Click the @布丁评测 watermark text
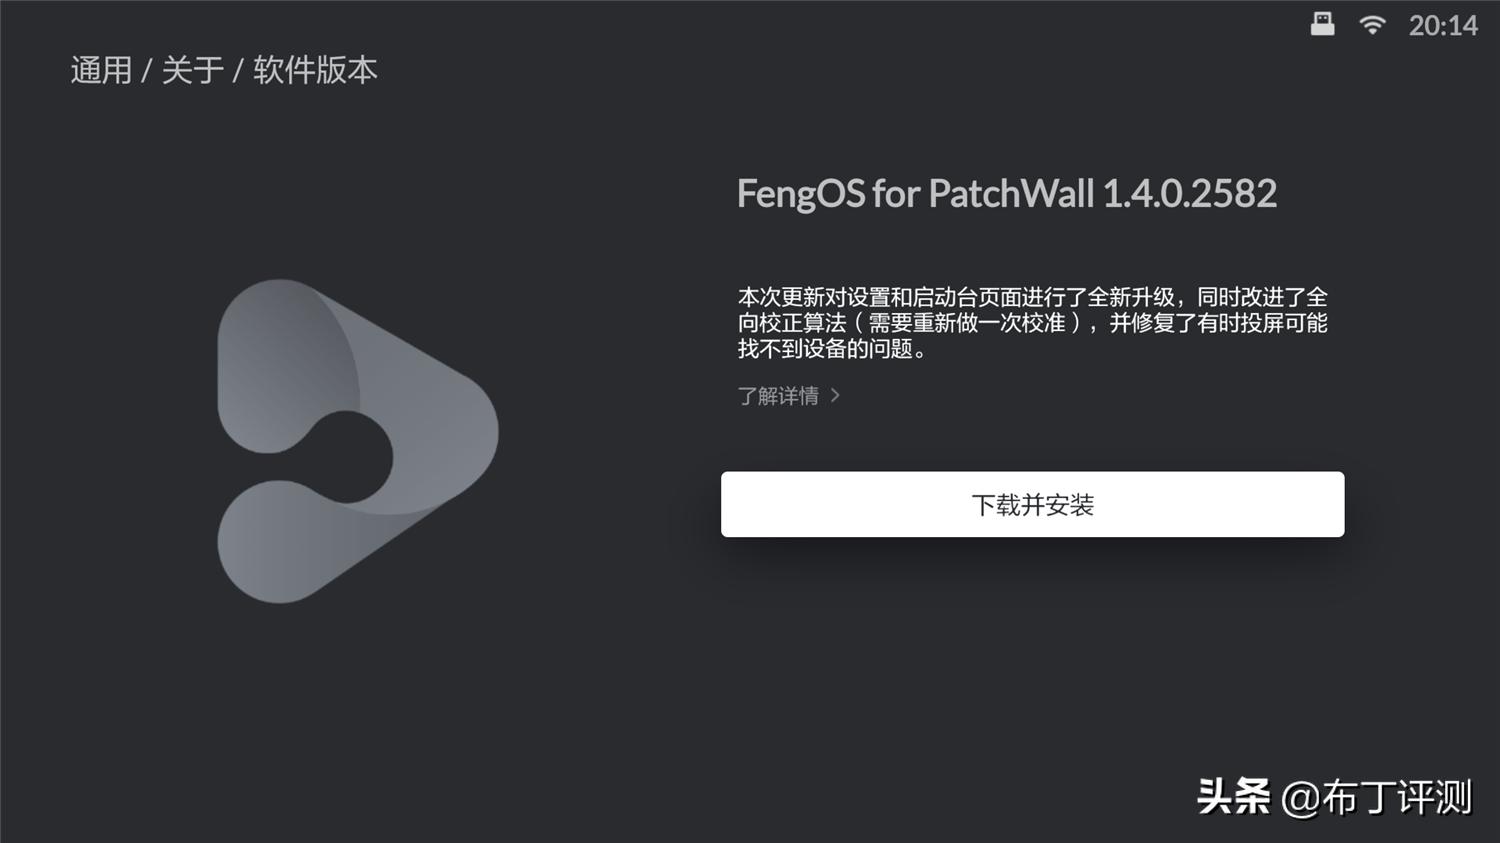 click(x=1376, y=798)
